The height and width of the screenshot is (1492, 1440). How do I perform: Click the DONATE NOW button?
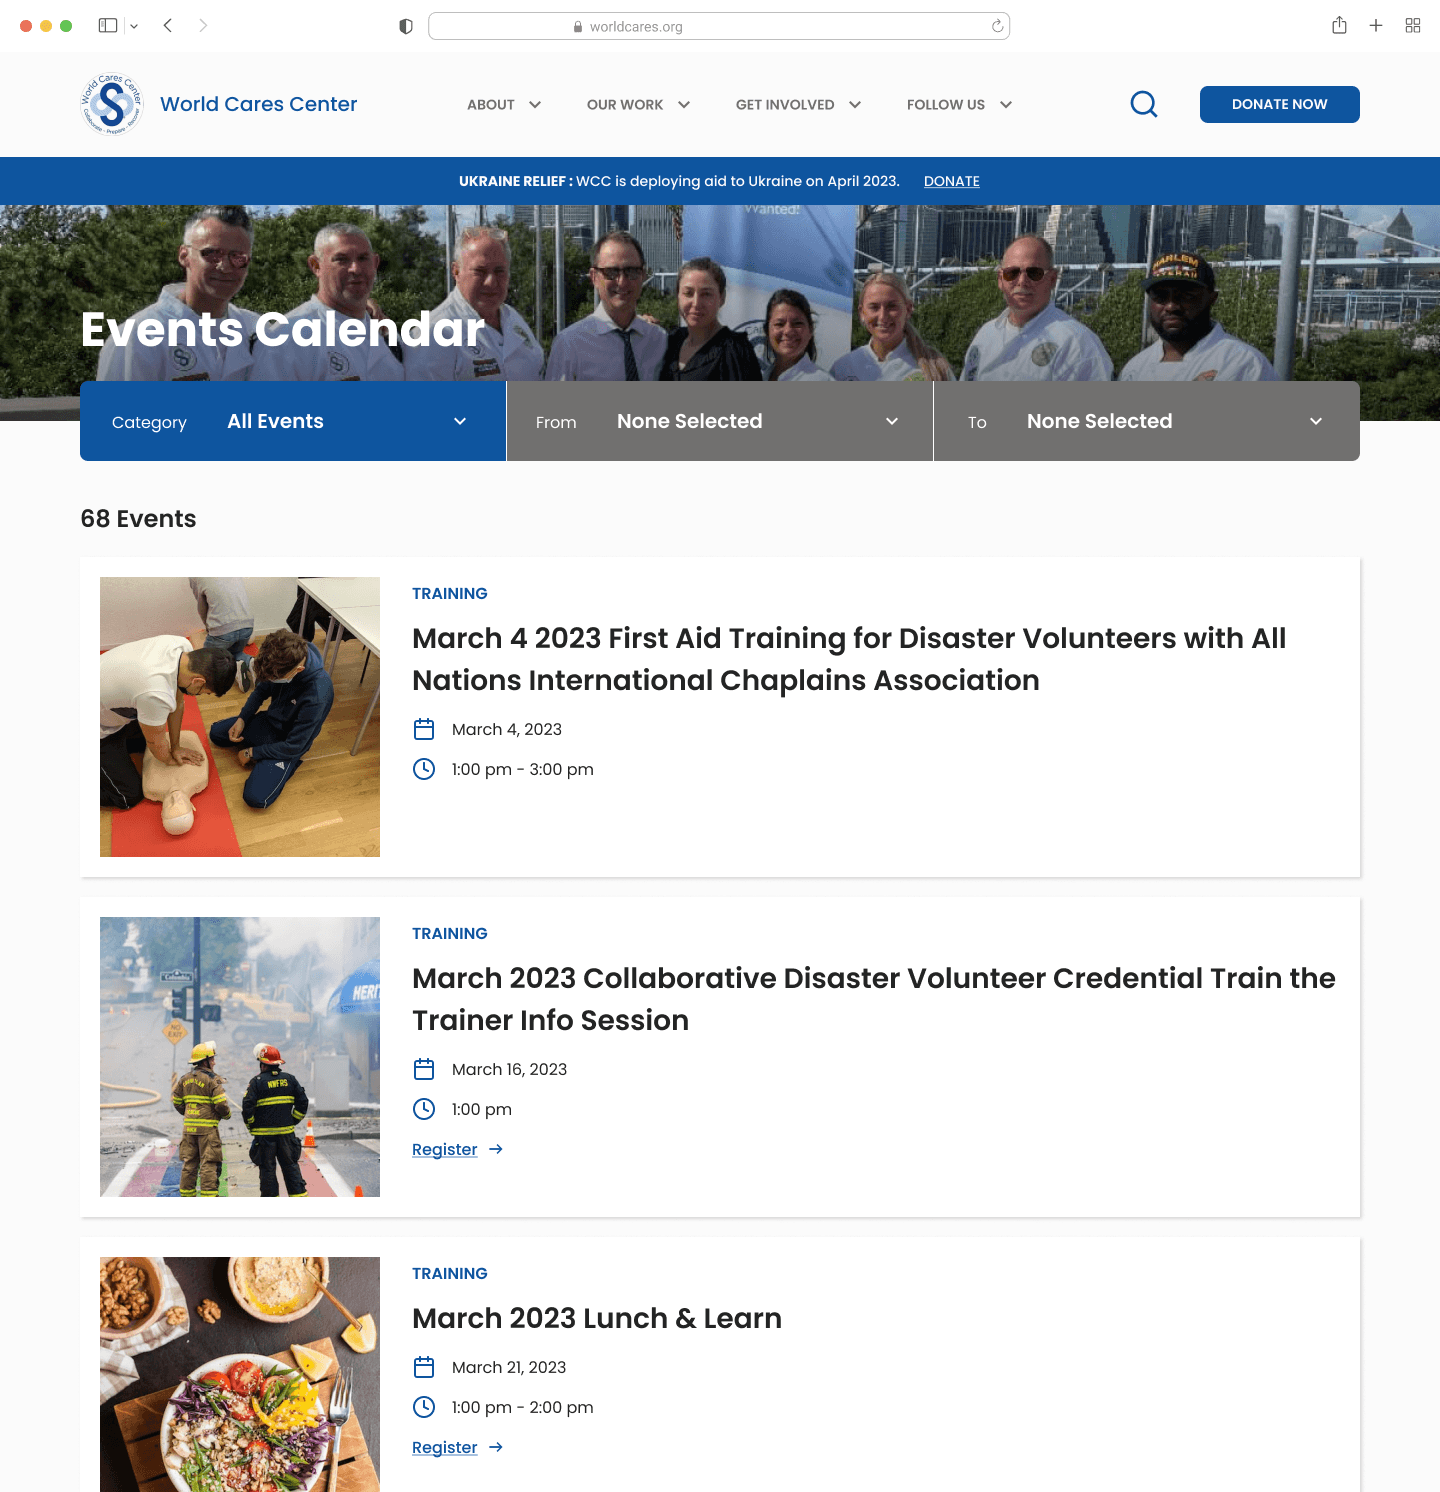tap(1280, 104)
